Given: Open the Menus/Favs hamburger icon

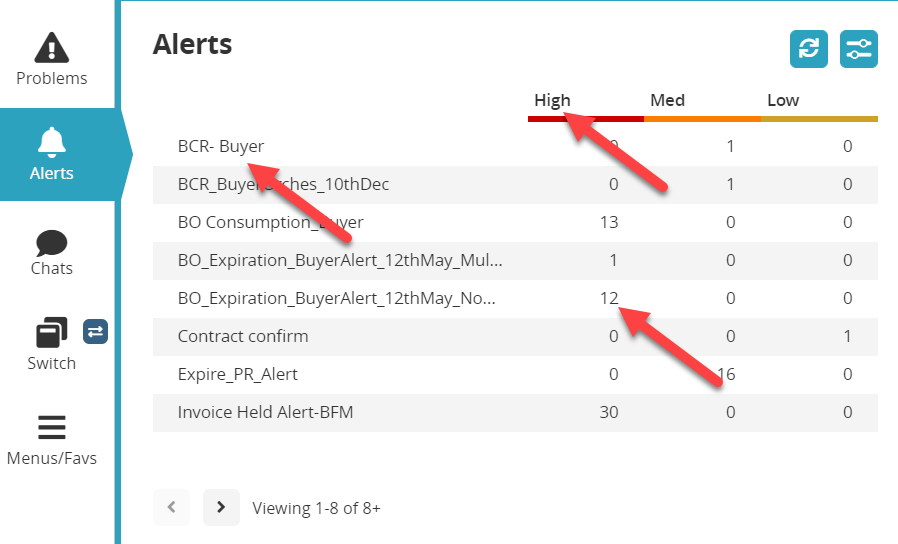Looking at the screenshot, I should coord(52,428).
